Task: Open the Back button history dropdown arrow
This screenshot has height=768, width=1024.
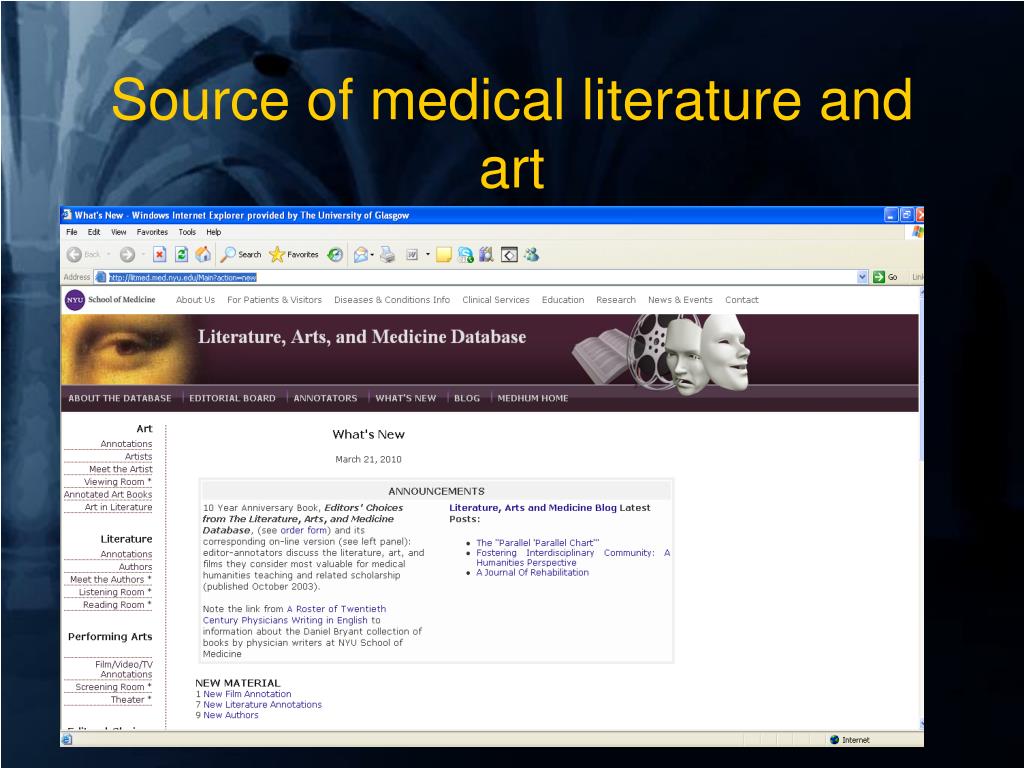Action: pos(109,255)
